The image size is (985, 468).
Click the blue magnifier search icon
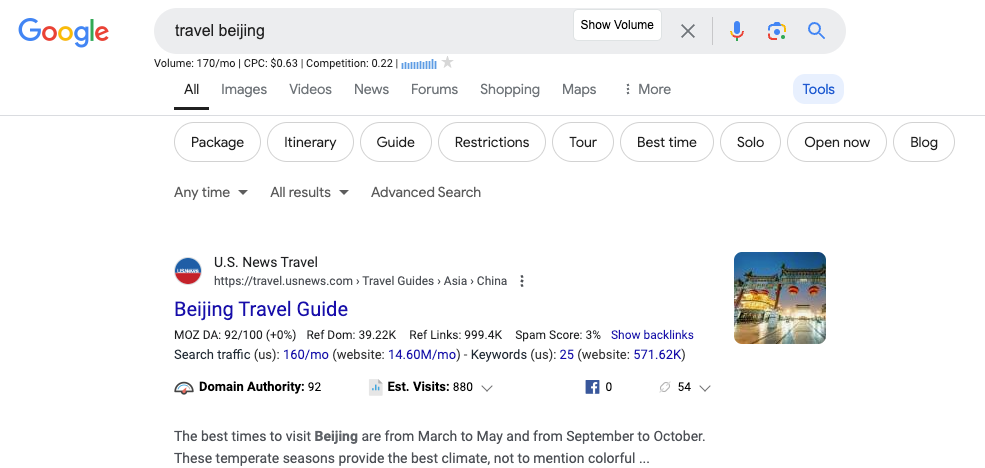click(x=816, y=30)
